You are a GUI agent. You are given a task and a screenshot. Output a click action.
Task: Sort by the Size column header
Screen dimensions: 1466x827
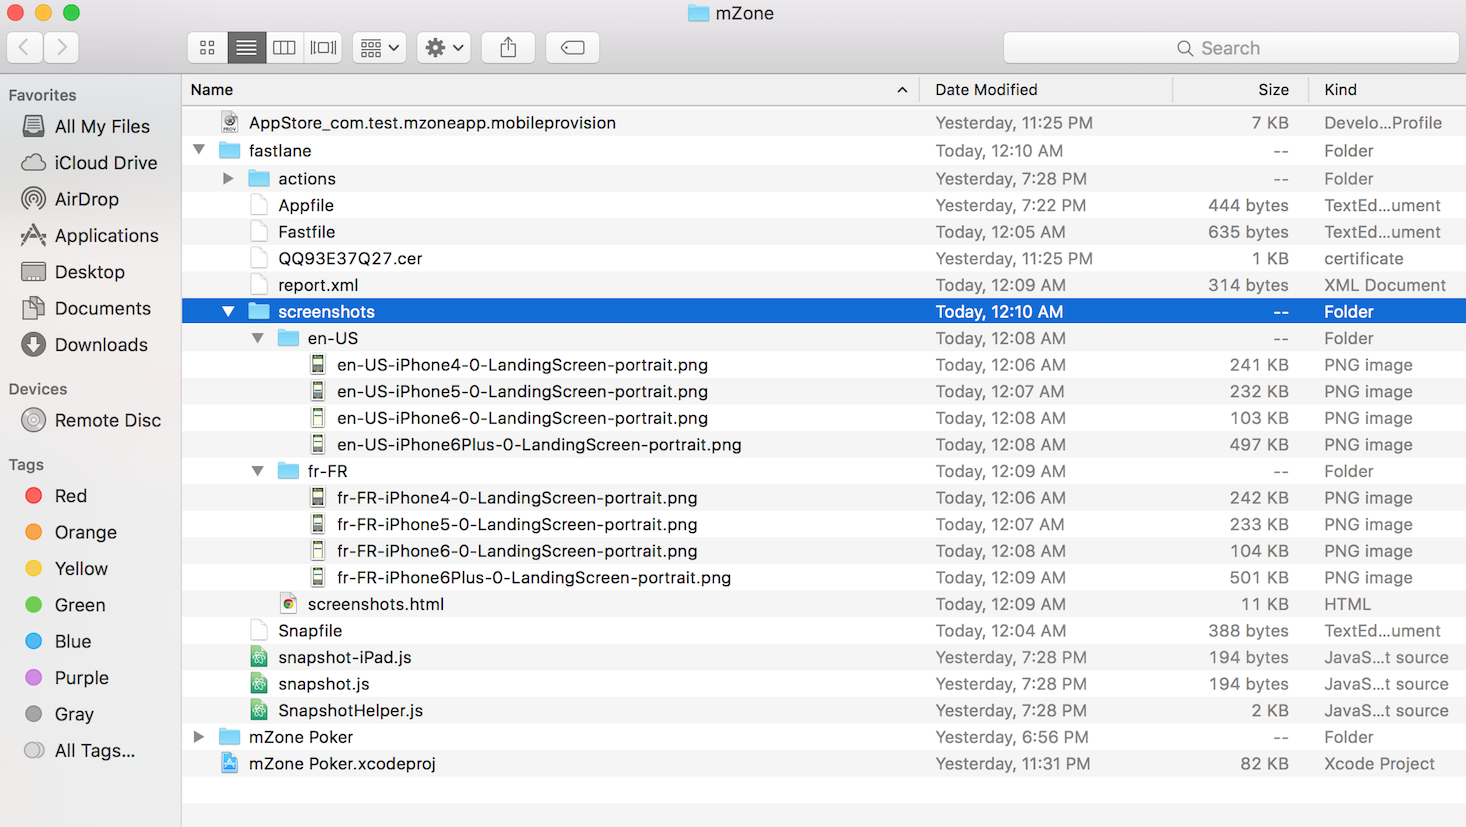1272,90
